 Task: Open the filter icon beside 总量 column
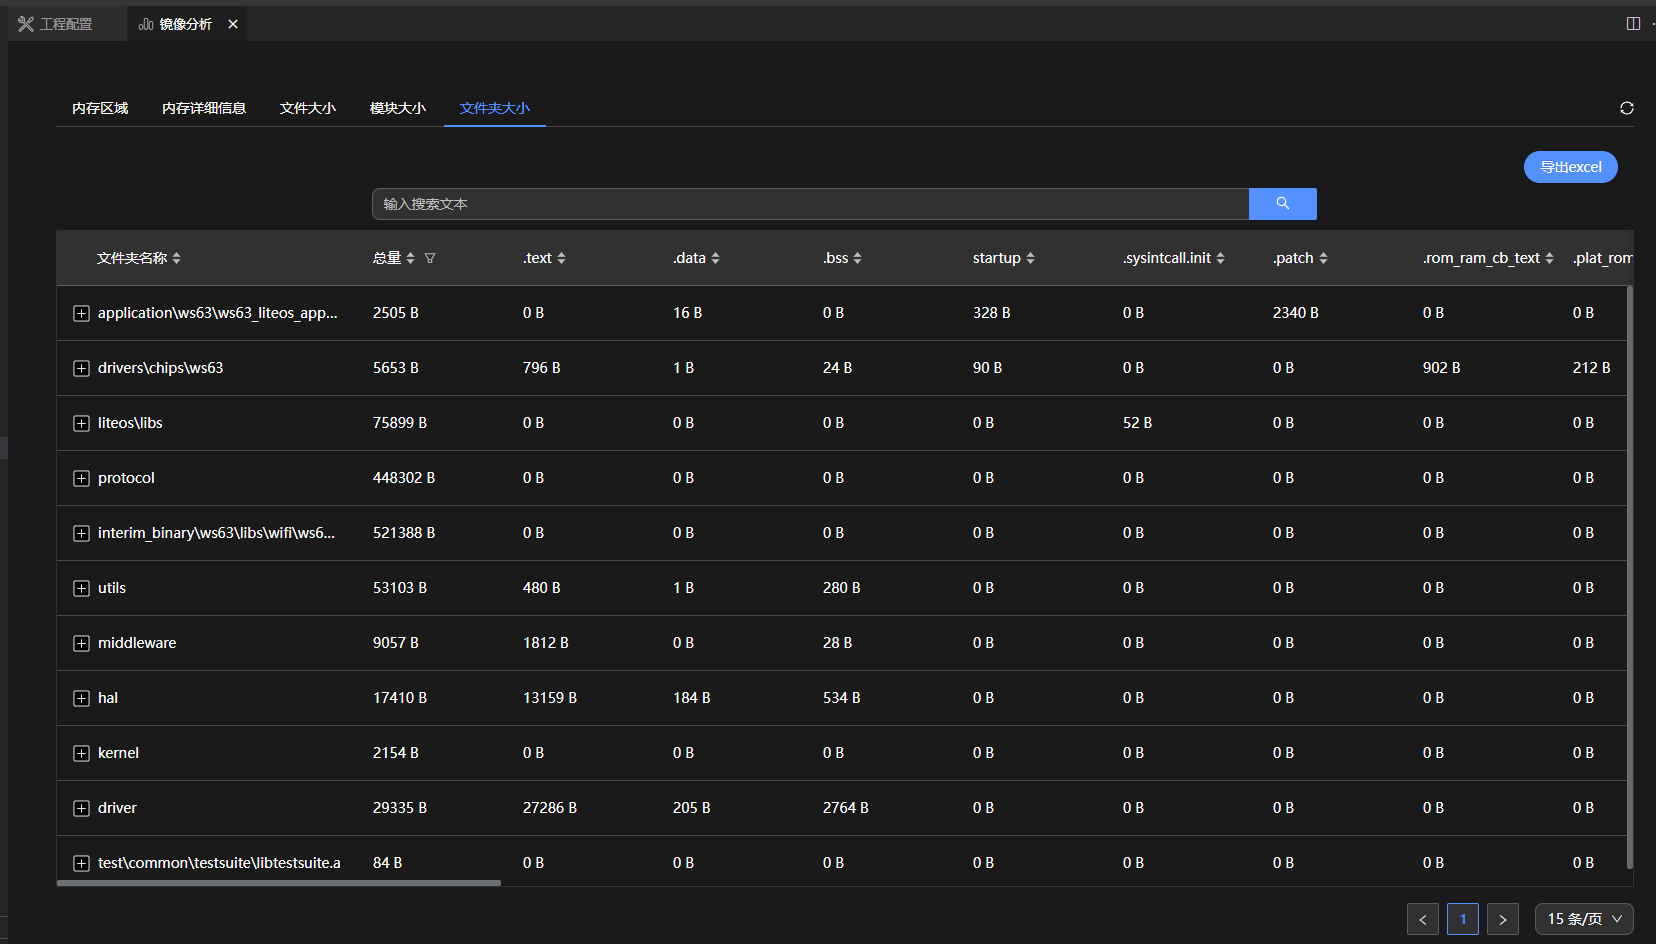click(430, 258)
